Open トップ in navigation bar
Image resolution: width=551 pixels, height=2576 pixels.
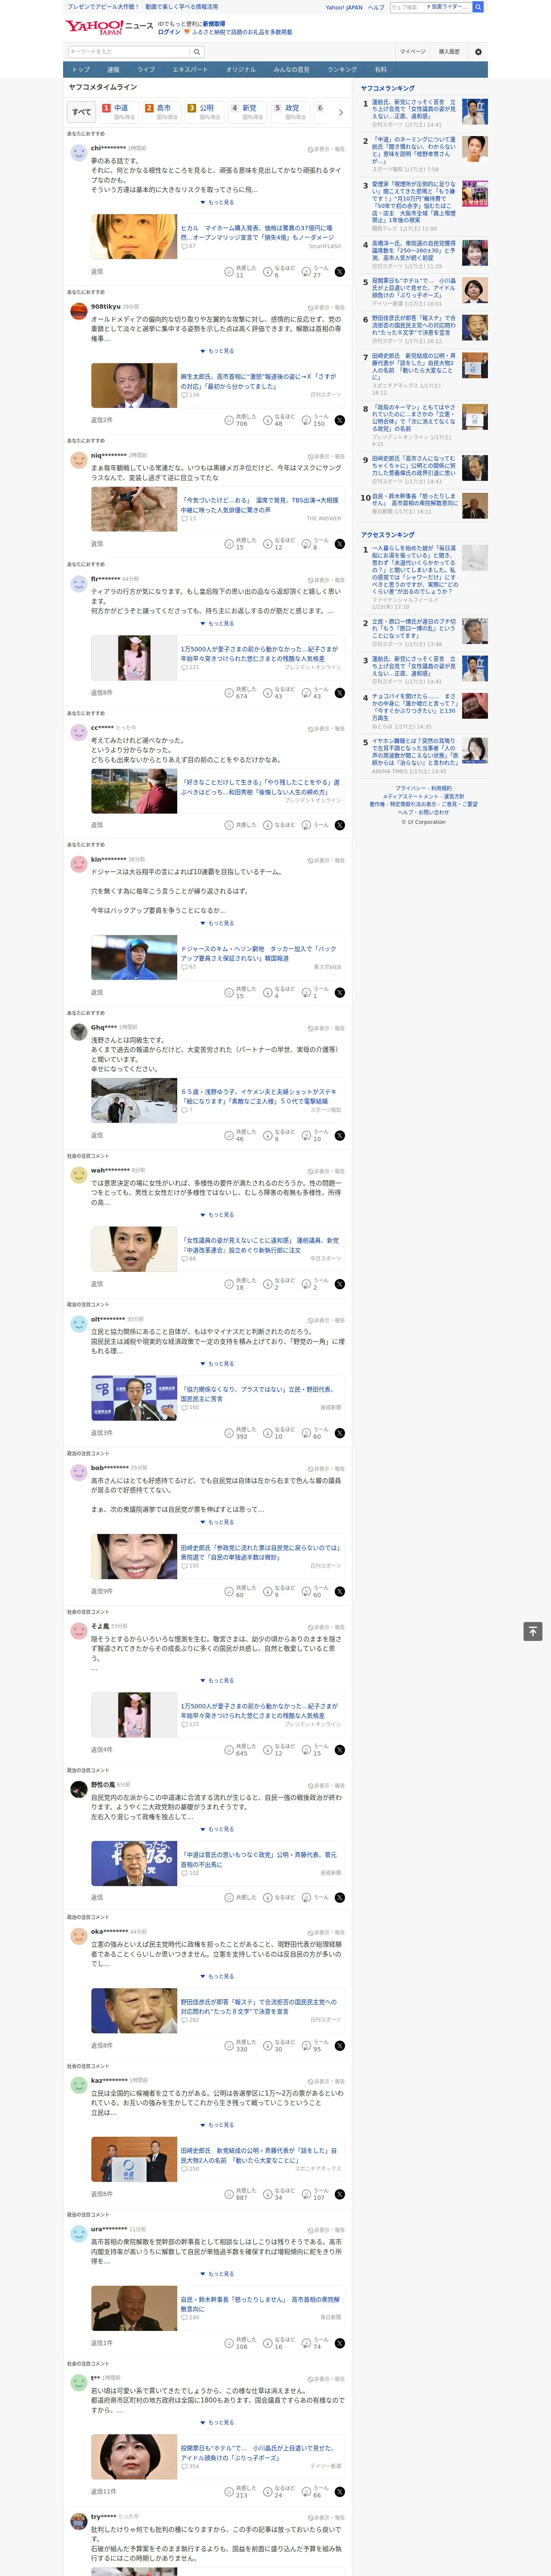[81, 70]
